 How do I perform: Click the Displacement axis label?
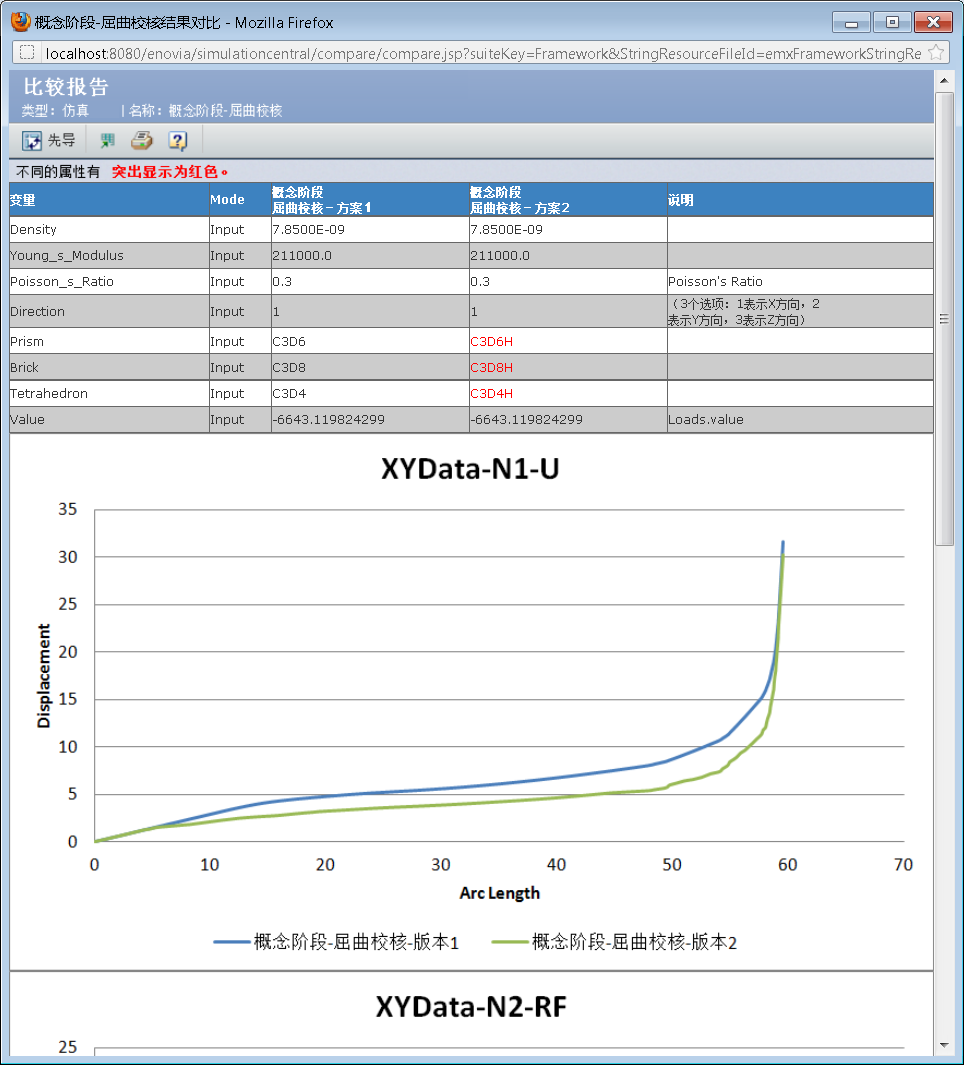pyautogui.click(x=43, y=676)
